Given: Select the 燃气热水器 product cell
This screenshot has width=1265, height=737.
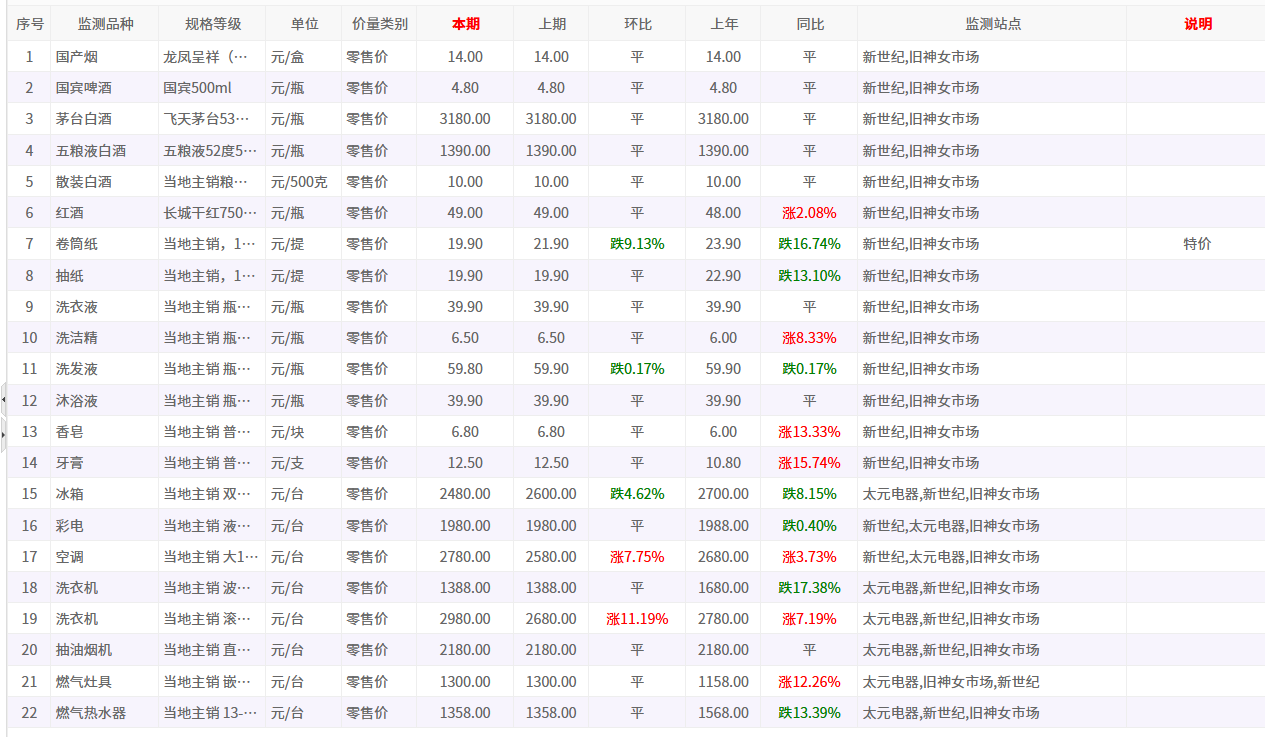Looking at the screenshot, I should (x=104, y=713).
